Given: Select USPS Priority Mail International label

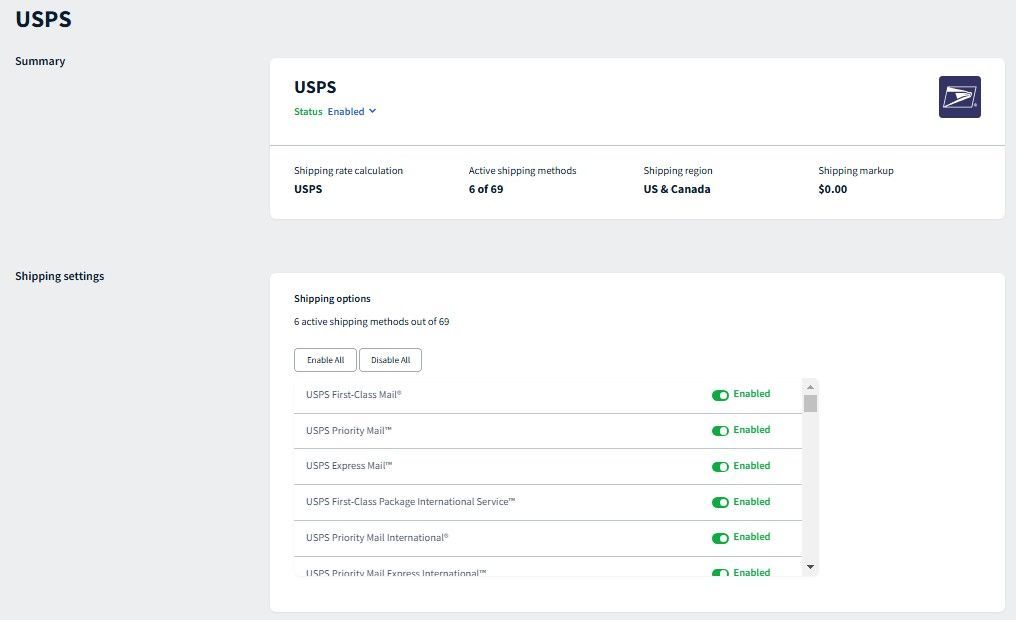Looking at the screenshot, I should click(377, 538).
